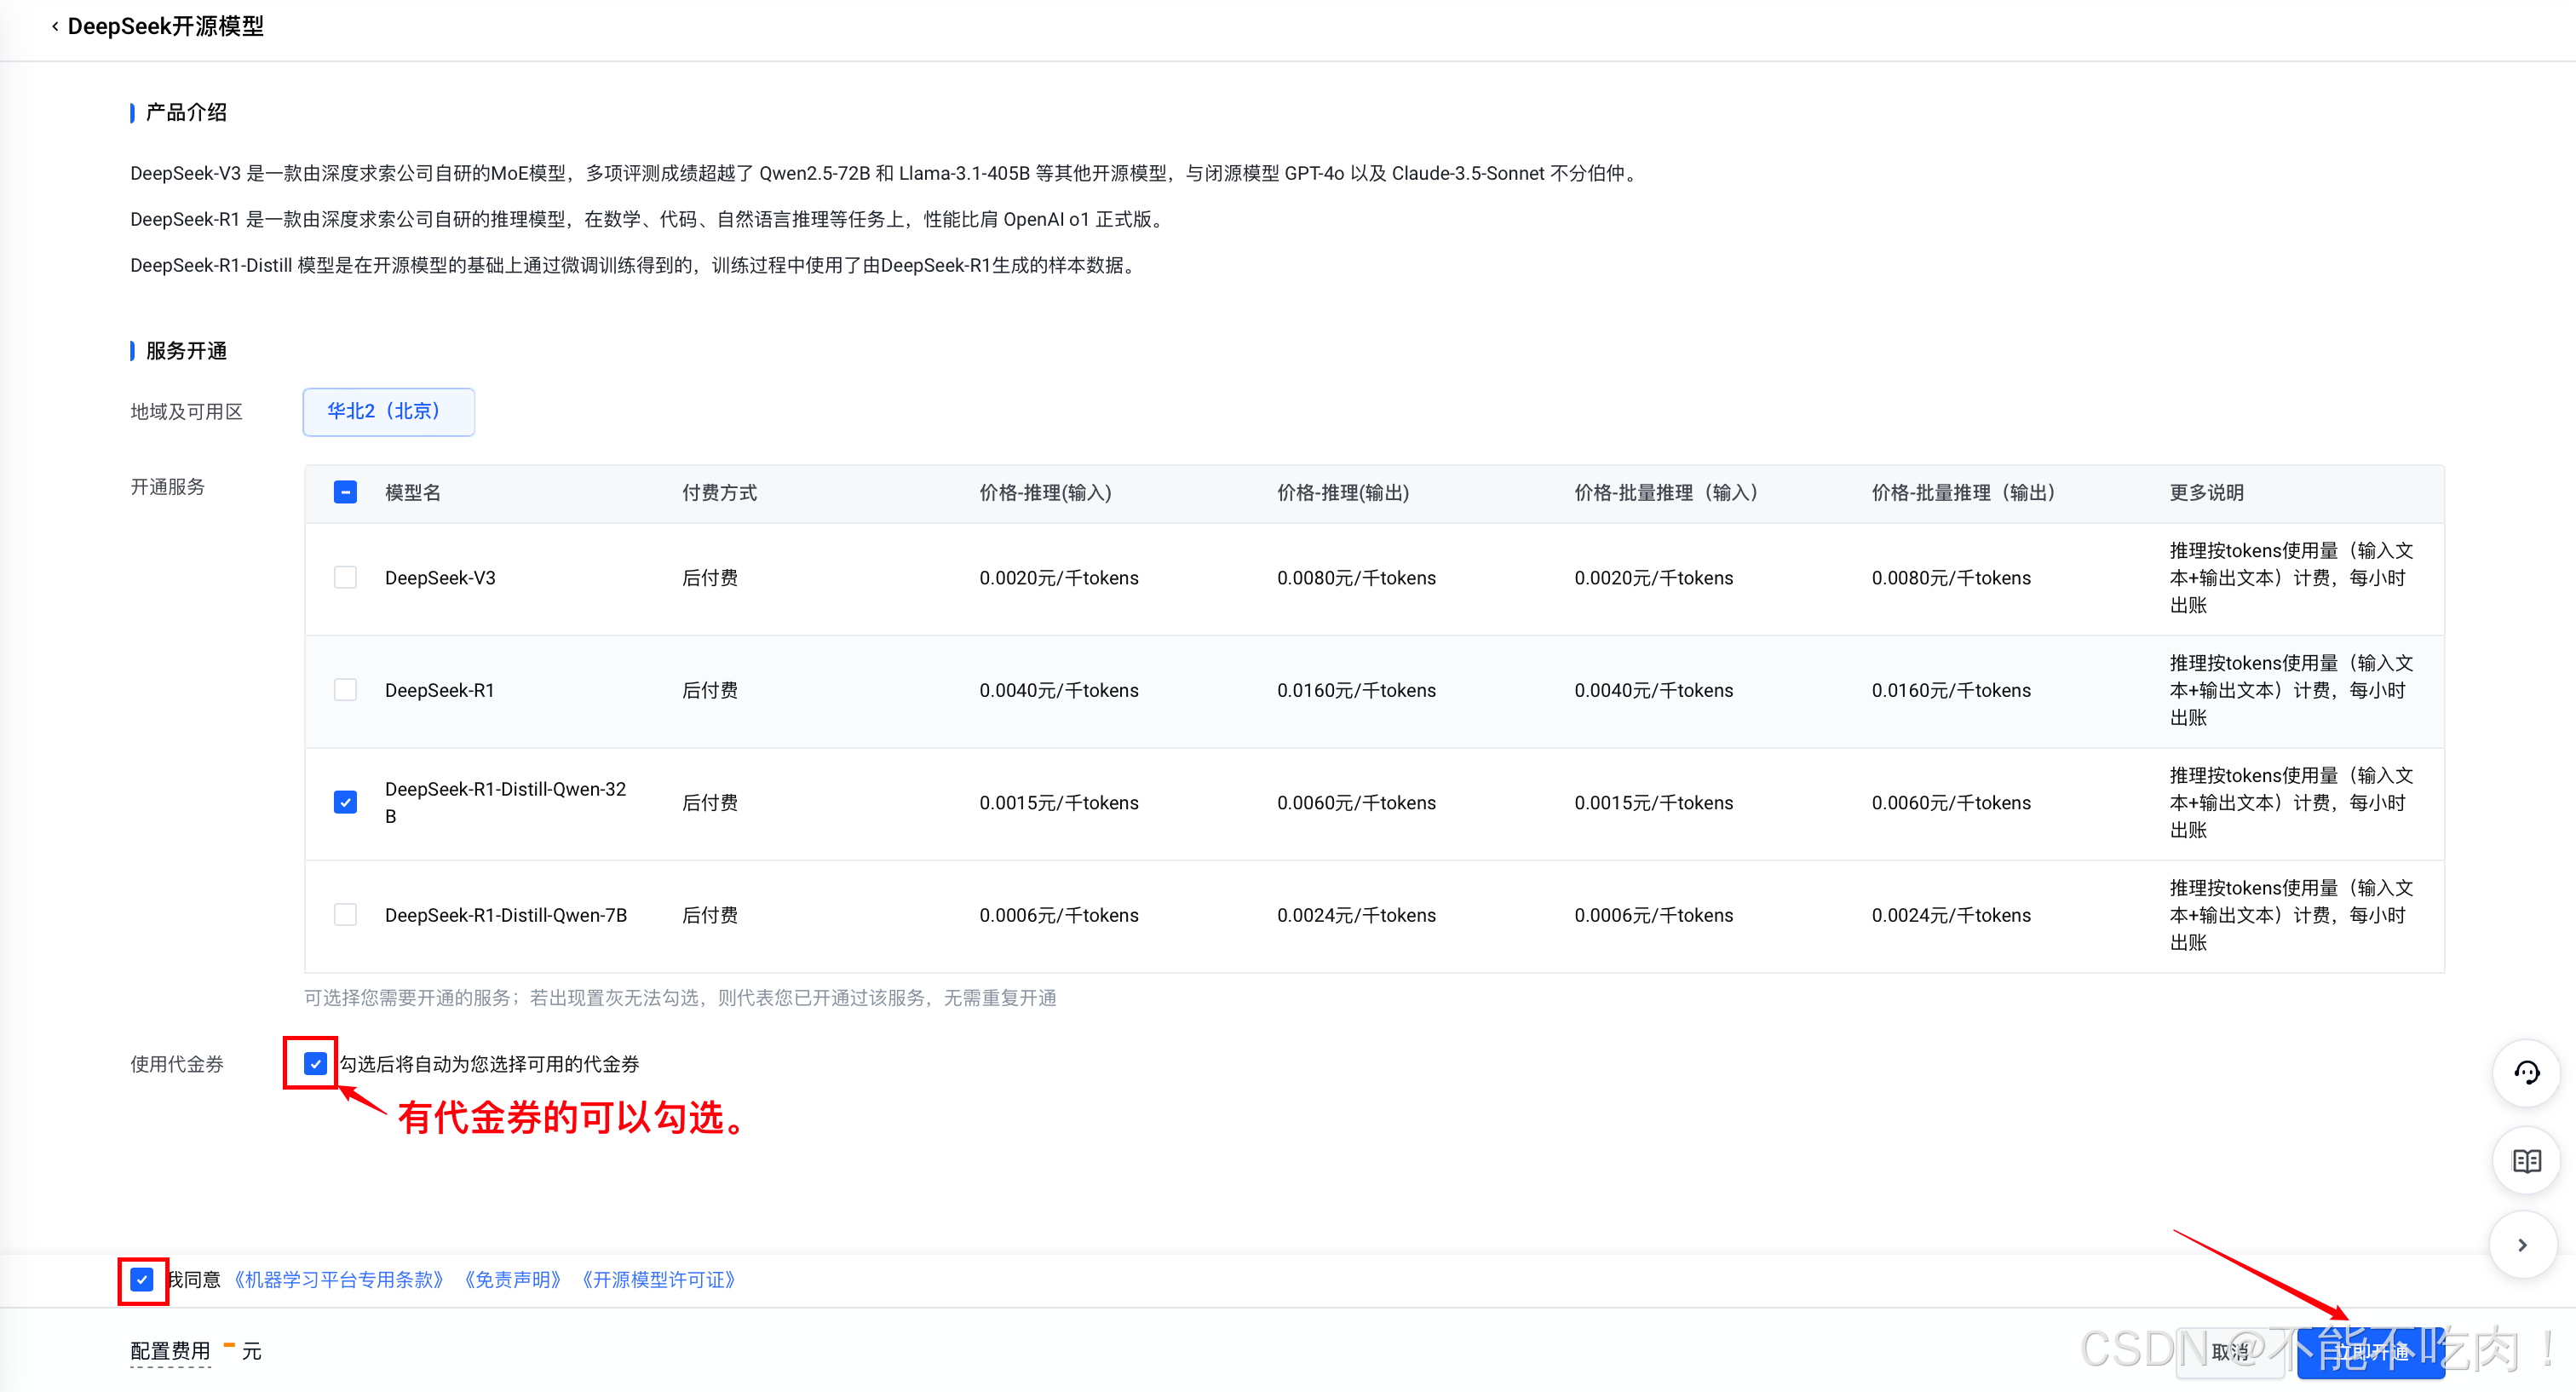
Task: Open the 《免责声明》 link
Action: tap(512, 1280)
